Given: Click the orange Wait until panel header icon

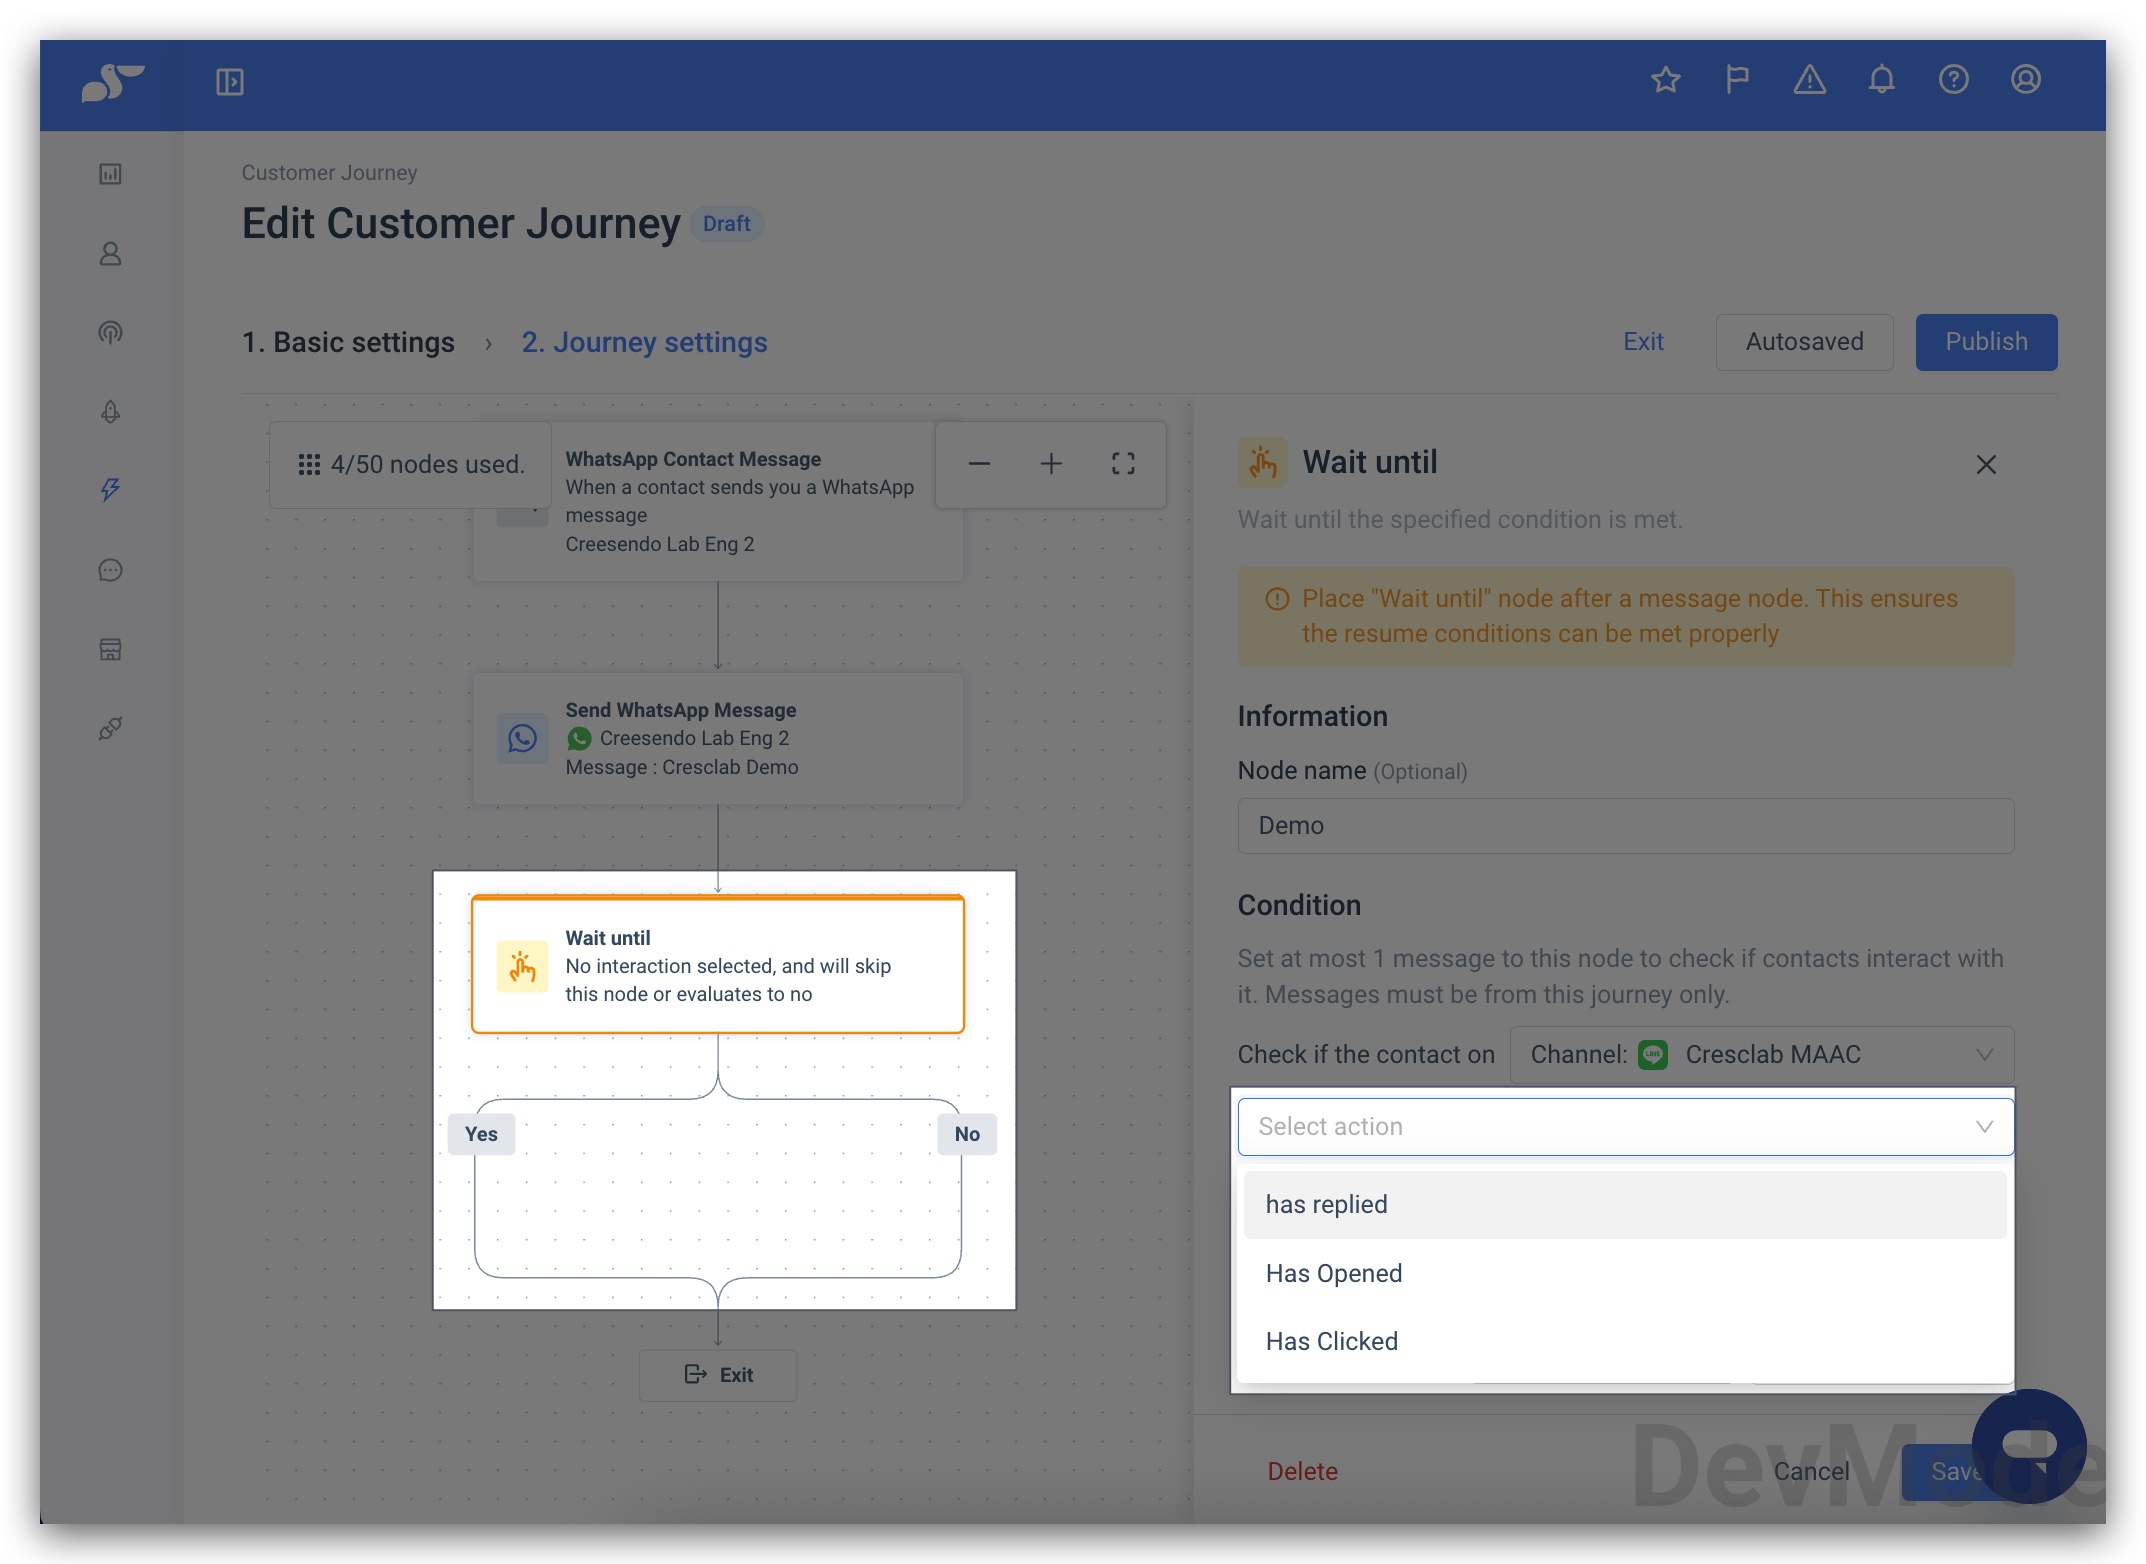Looking at the screenshot, I should coord(1262,463).
